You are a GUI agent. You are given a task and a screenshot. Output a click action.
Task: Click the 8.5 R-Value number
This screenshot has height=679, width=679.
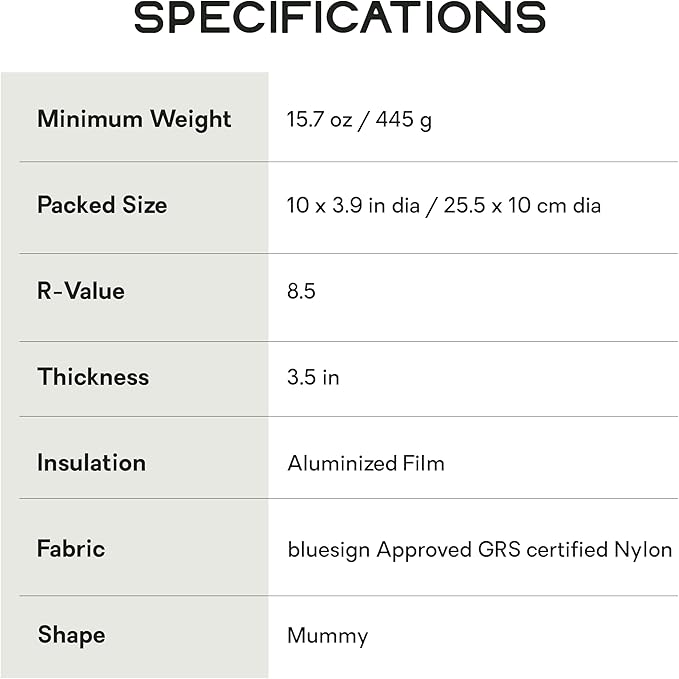click(301, 292)
